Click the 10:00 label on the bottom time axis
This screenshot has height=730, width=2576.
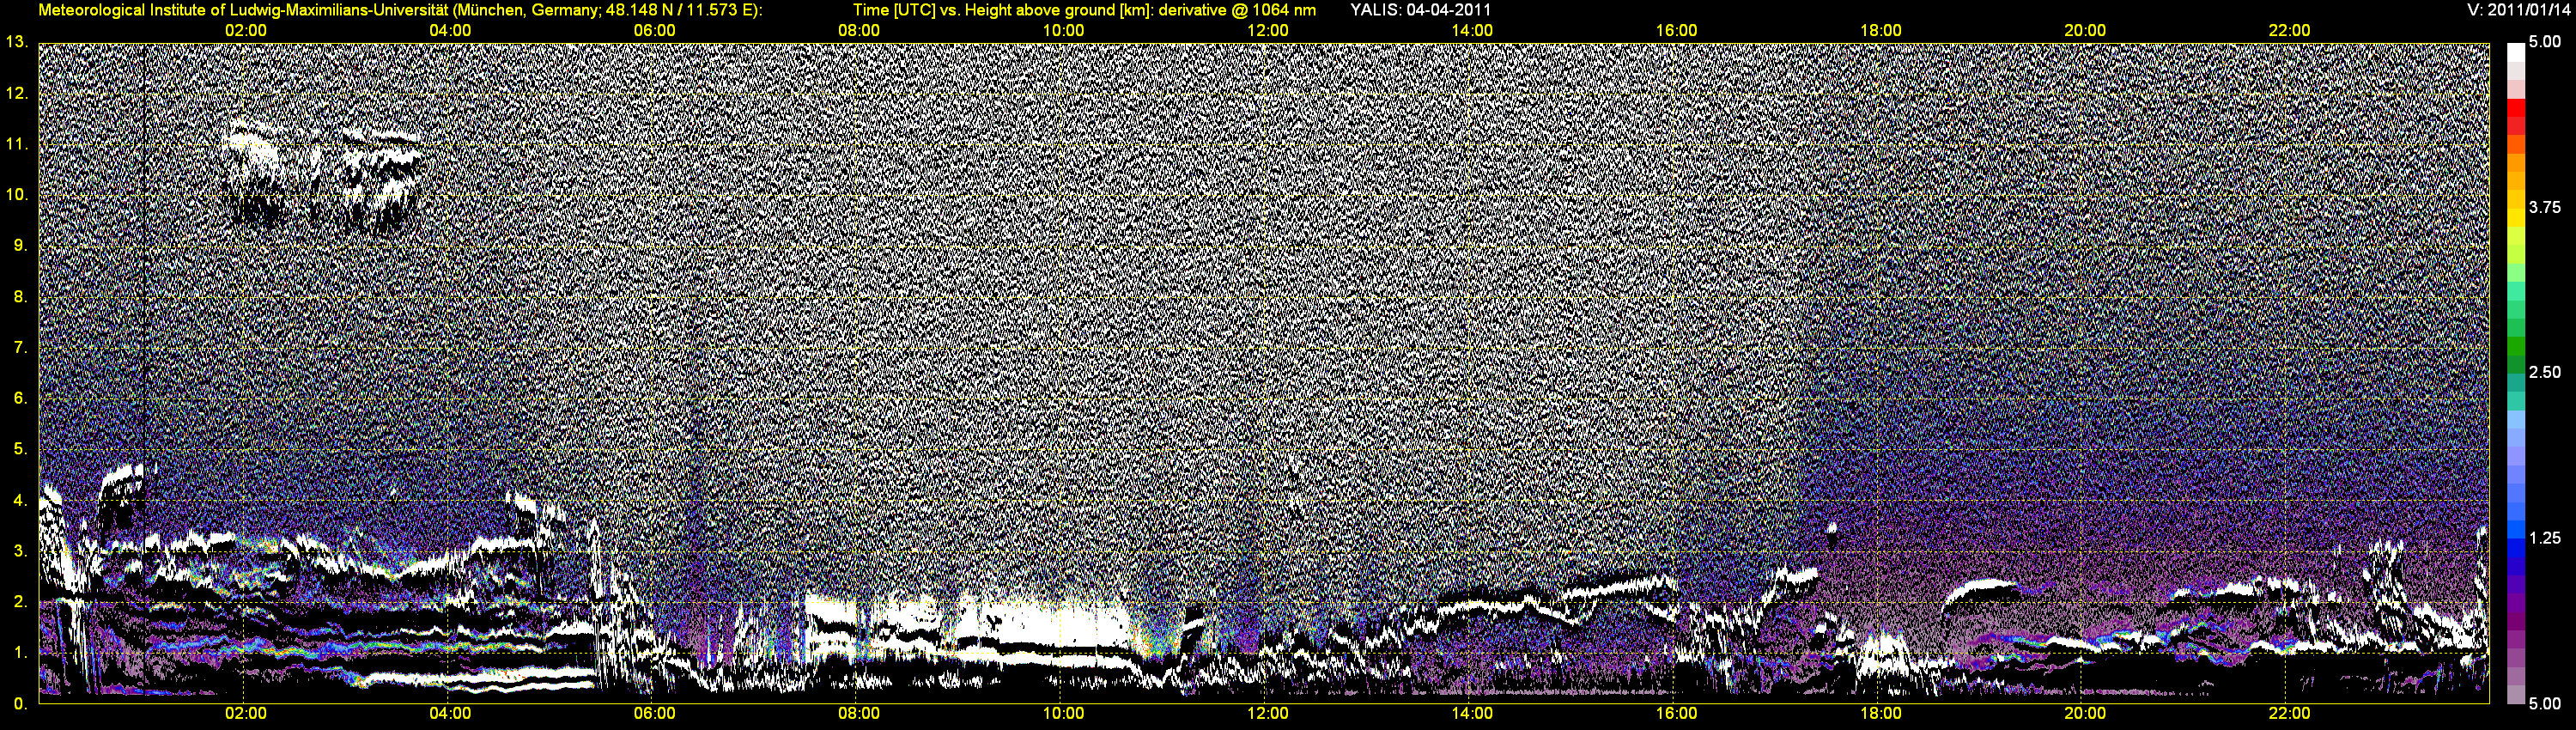(1063, 714)
